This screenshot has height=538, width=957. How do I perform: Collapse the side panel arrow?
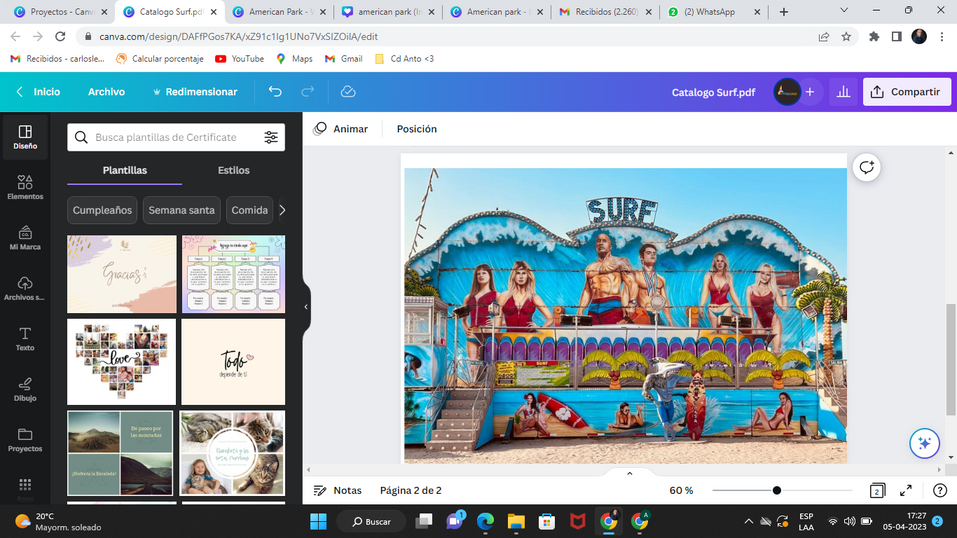click(x=306, y=307)
